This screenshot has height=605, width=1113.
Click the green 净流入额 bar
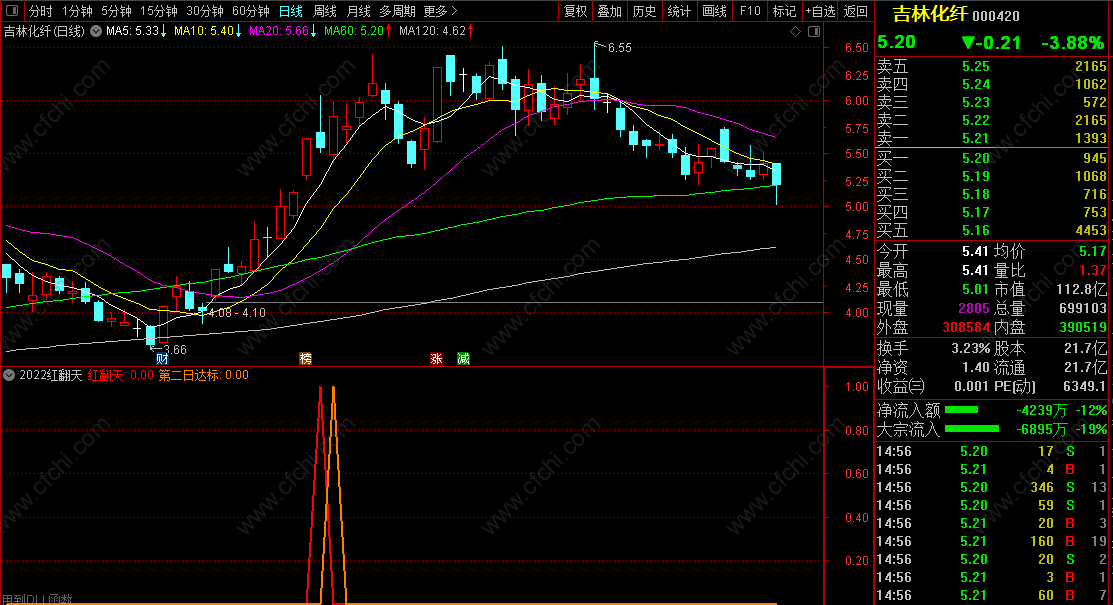(x=961, y=410)
